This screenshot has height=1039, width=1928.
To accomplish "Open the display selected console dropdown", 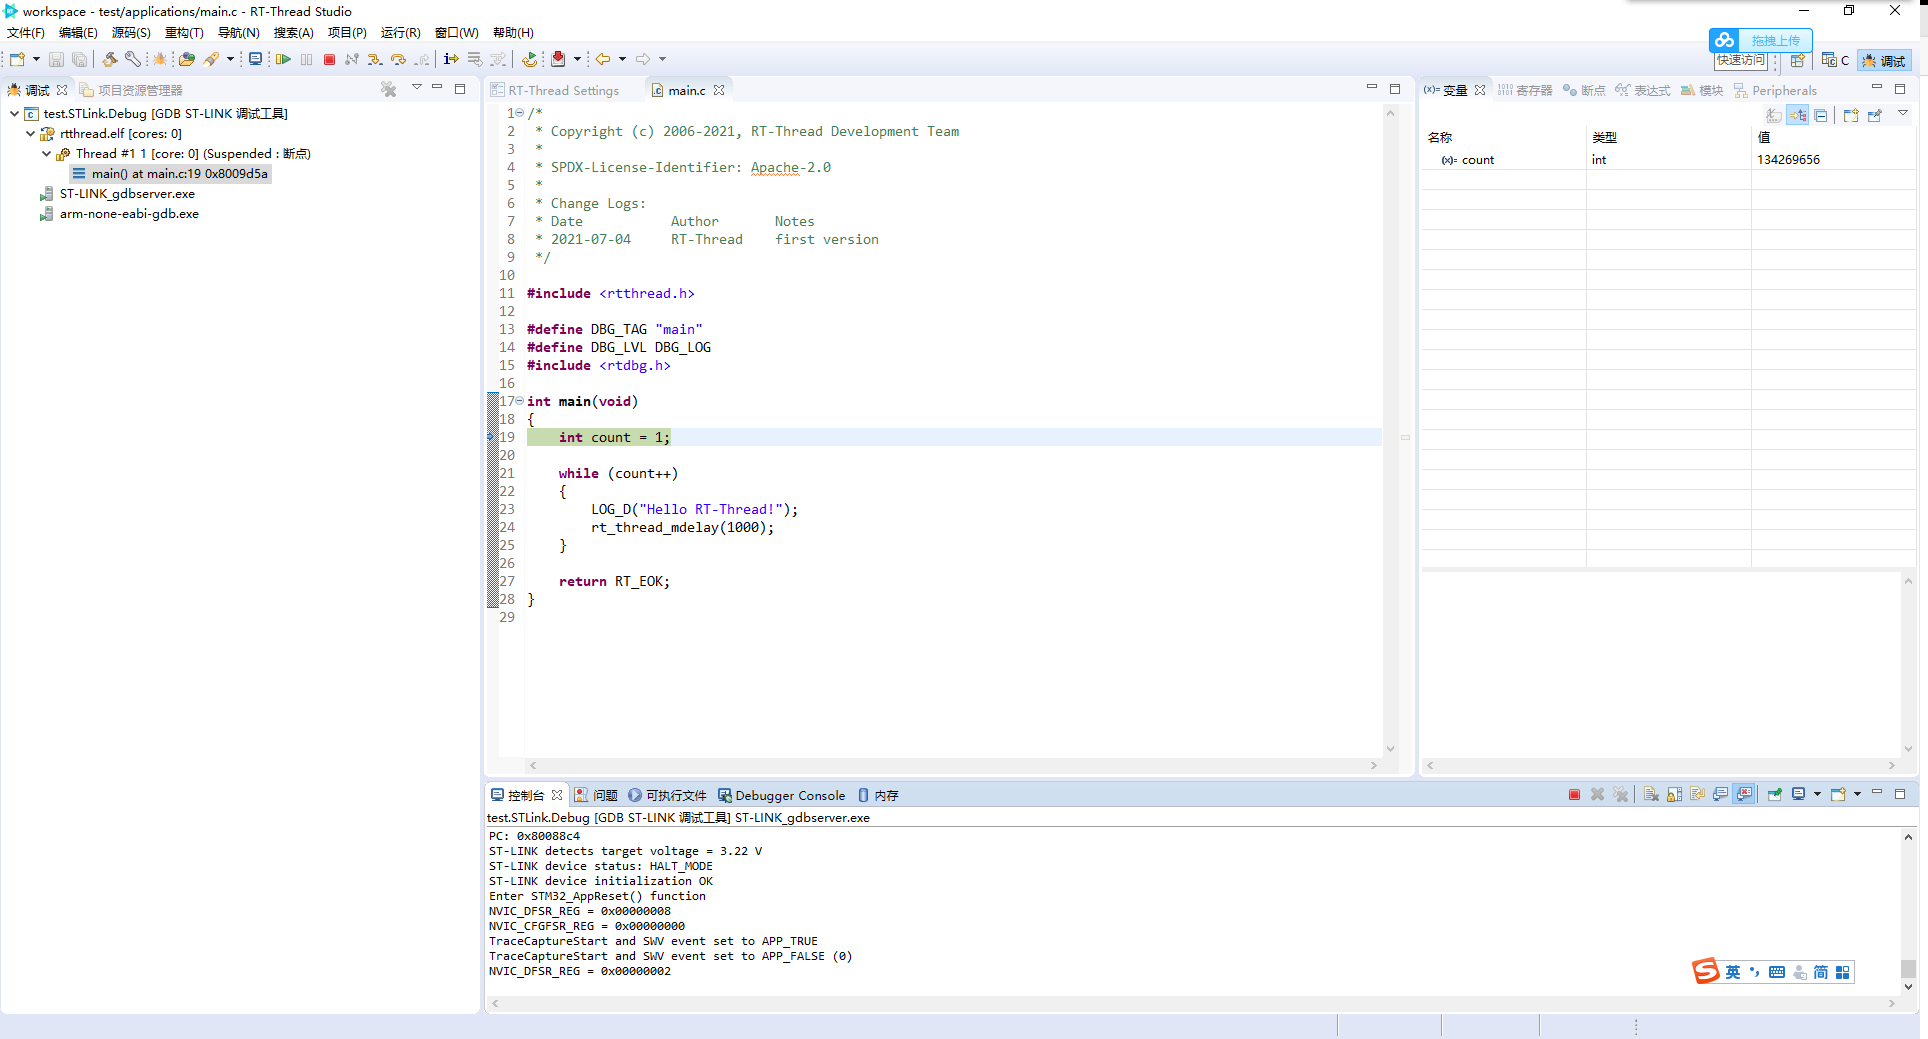I will [x=1818, y=794].
